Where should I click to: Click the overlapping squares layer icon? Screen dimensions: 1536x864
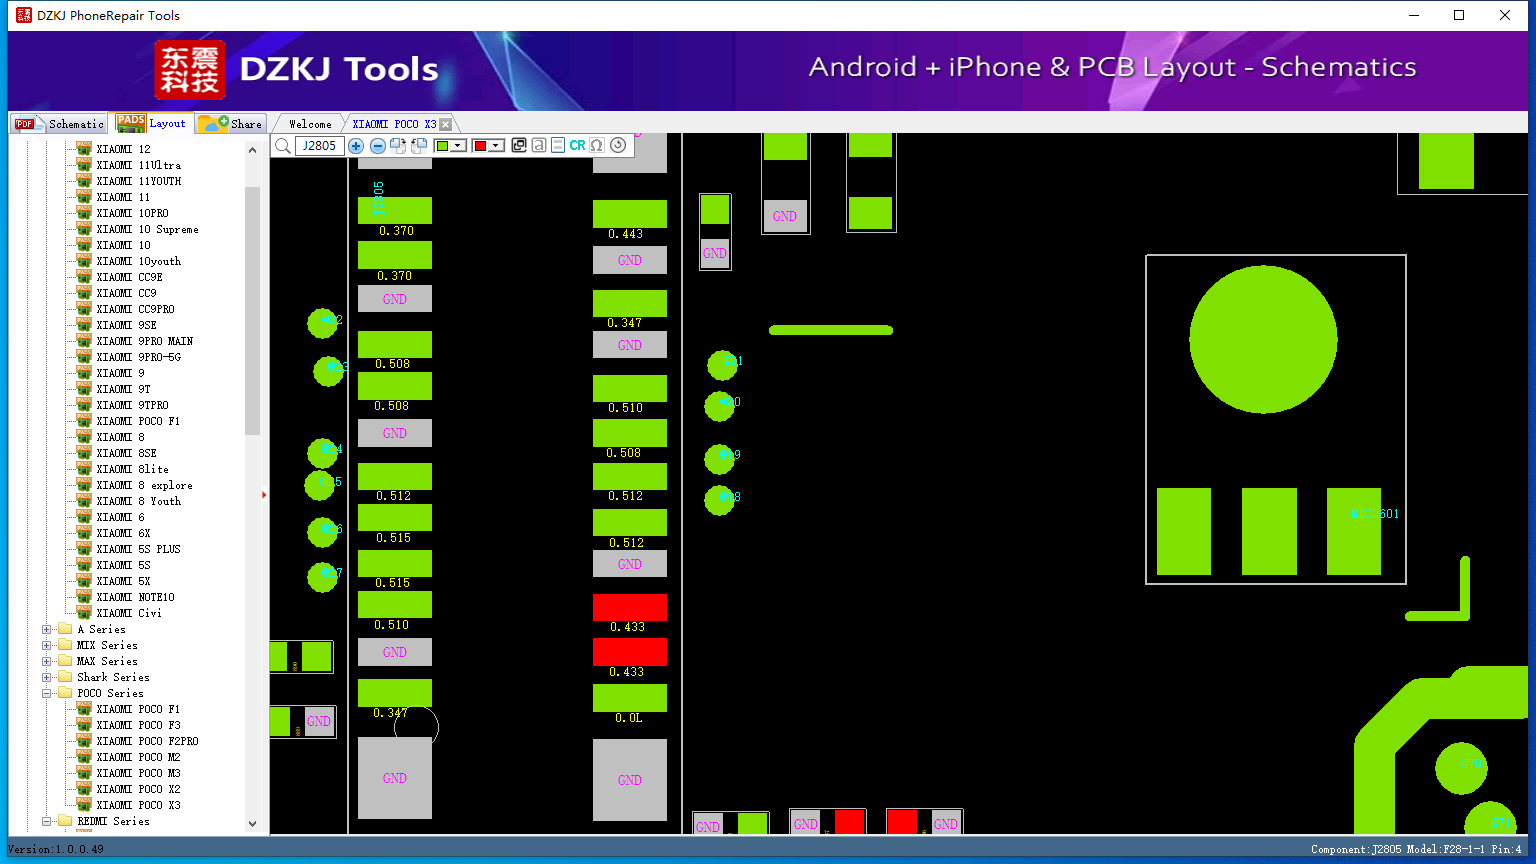tap(519, 146)
